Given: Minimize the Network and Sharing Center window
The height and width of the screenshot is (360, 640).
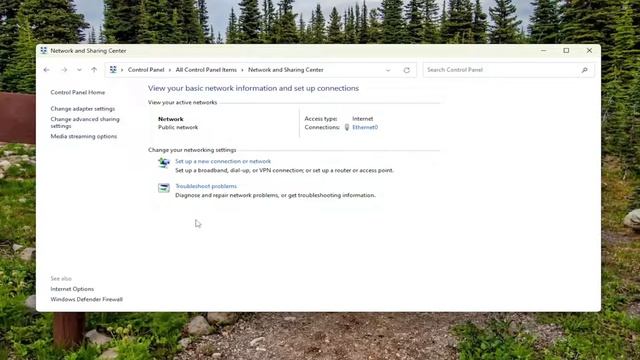Looking at the screenshot, I should [x=543, y=51].
